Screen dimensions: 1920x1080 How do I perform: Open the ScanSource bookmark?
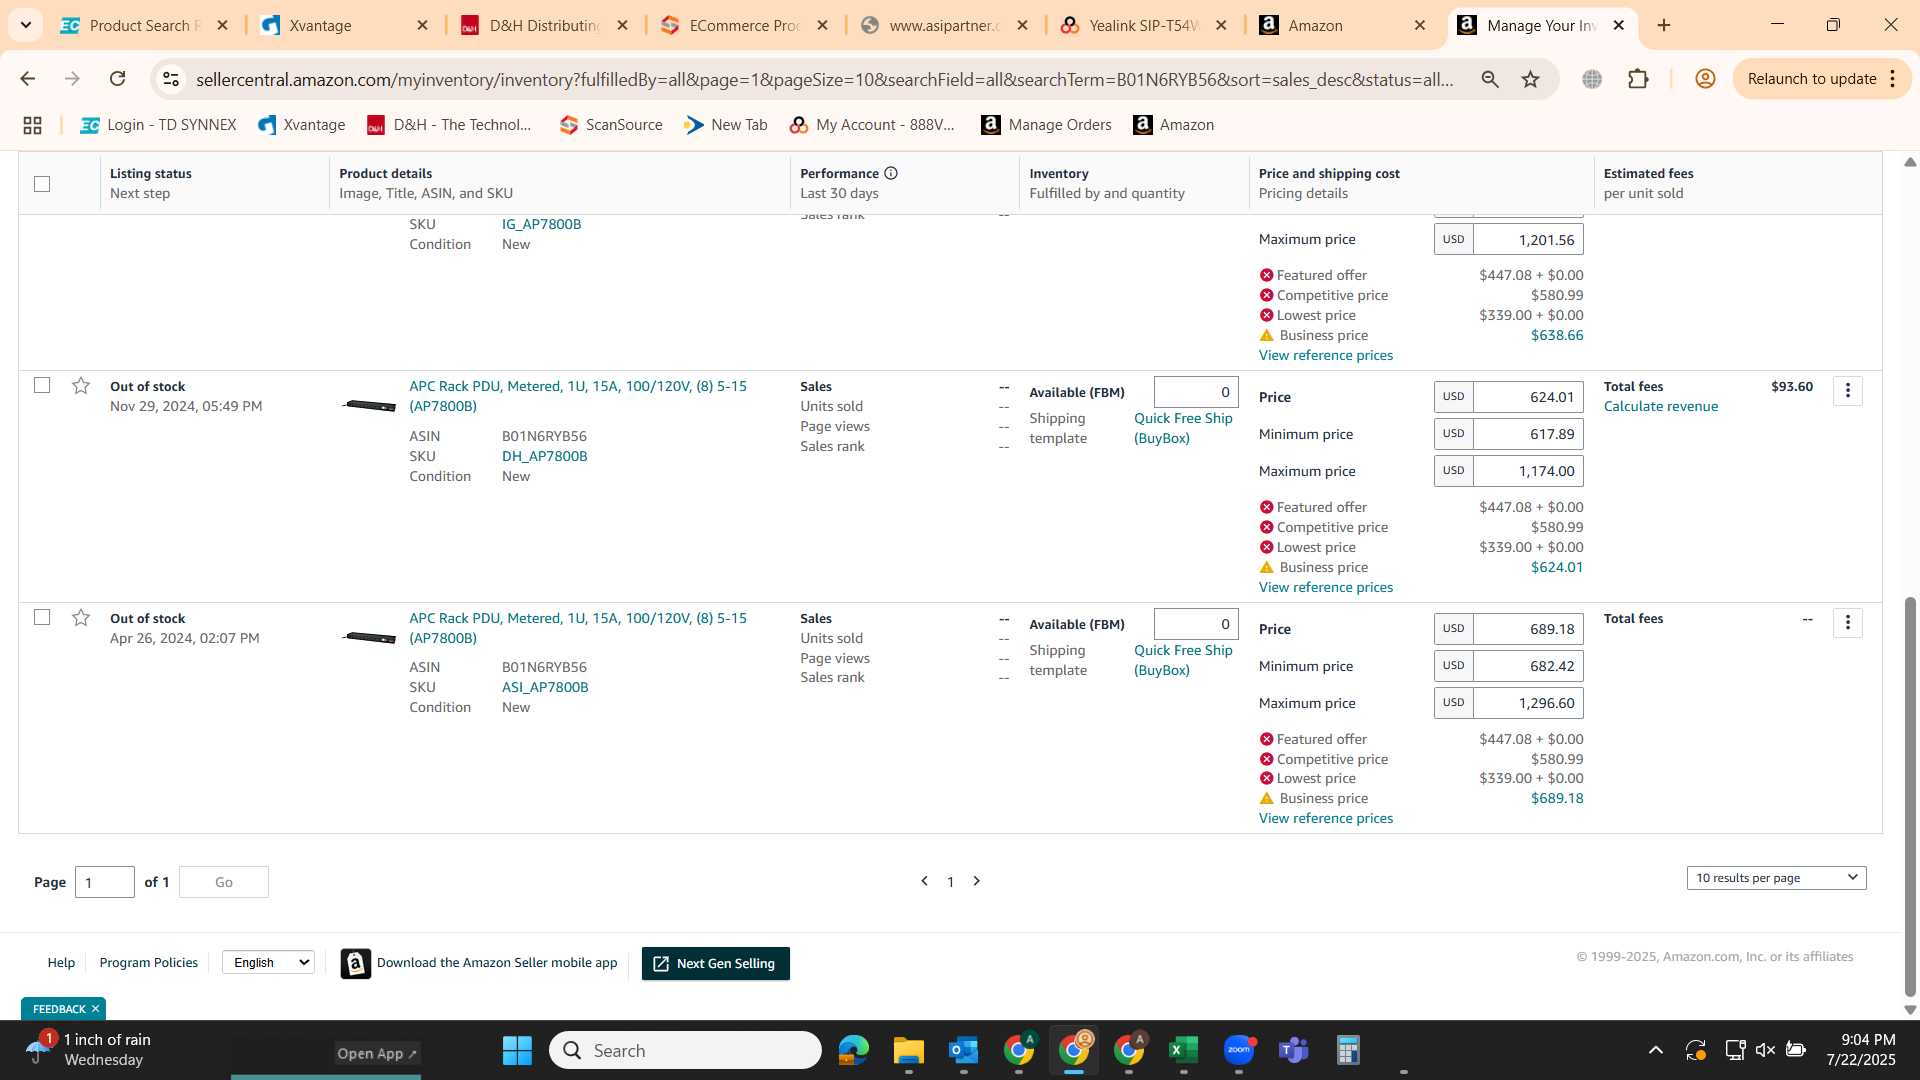[611, 125]
